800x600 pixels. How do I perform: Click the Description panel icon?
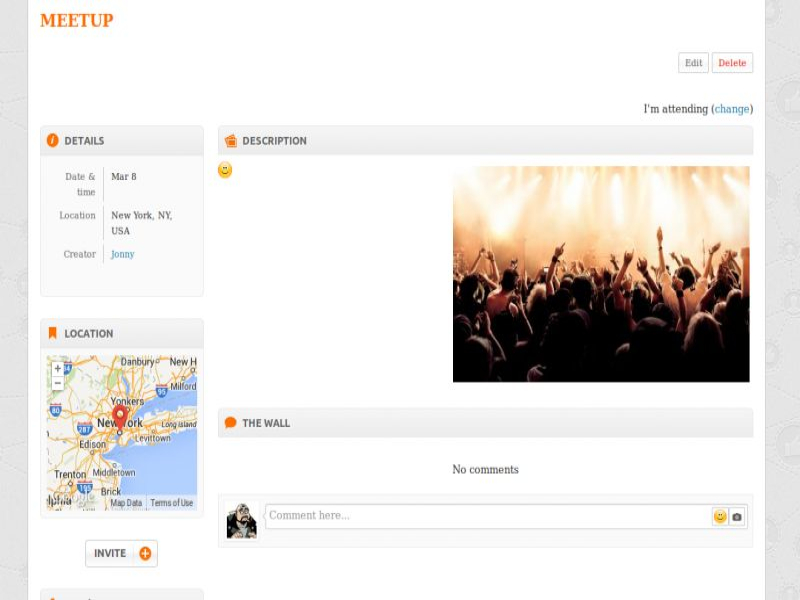pos(231,141)
